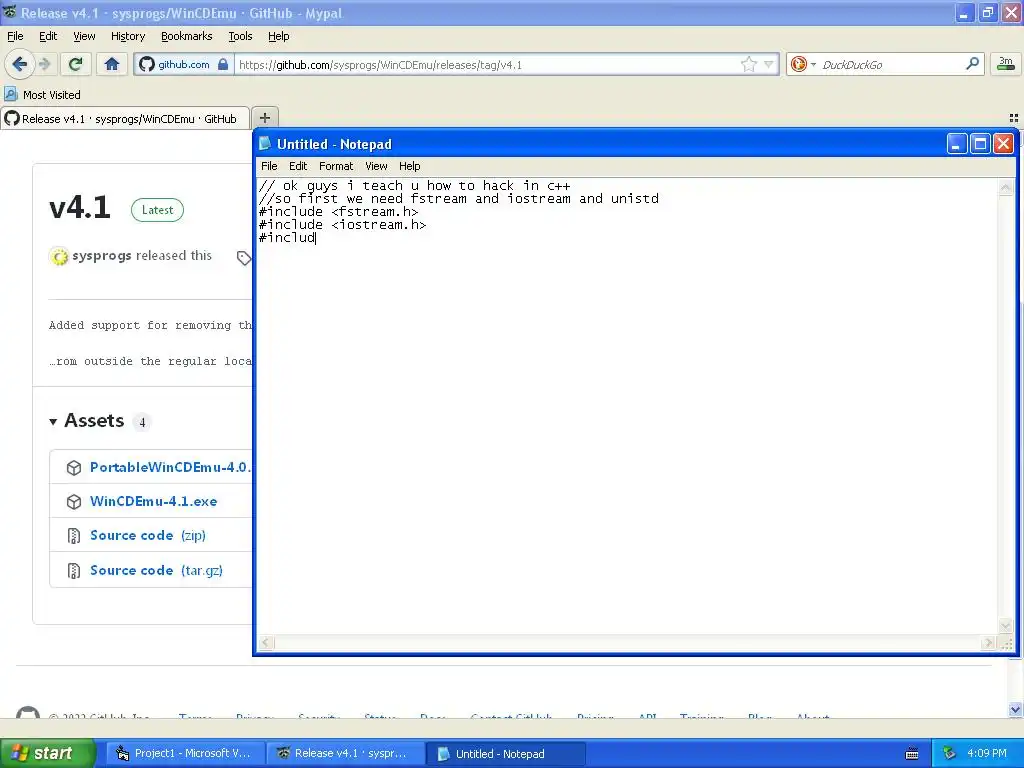Click Notepad horizontal scrollbar left arrow
1024x768 pixels.
pyautogui.click(x=265, y=643)
